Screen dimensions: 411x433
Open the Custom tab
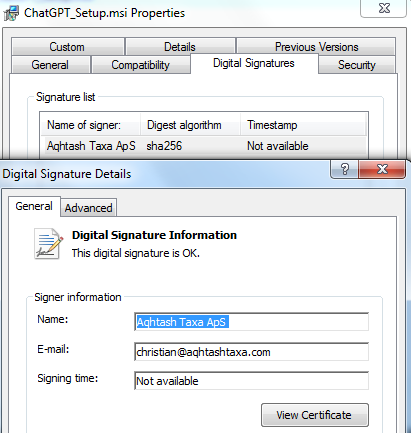pyautogui.click(x=68, y=47)
